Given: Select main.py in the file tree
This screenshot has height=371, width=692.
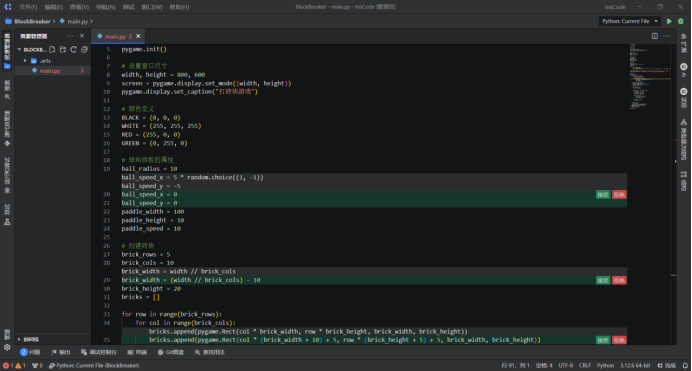Looking at the screenshot, I should coord(49,71).
